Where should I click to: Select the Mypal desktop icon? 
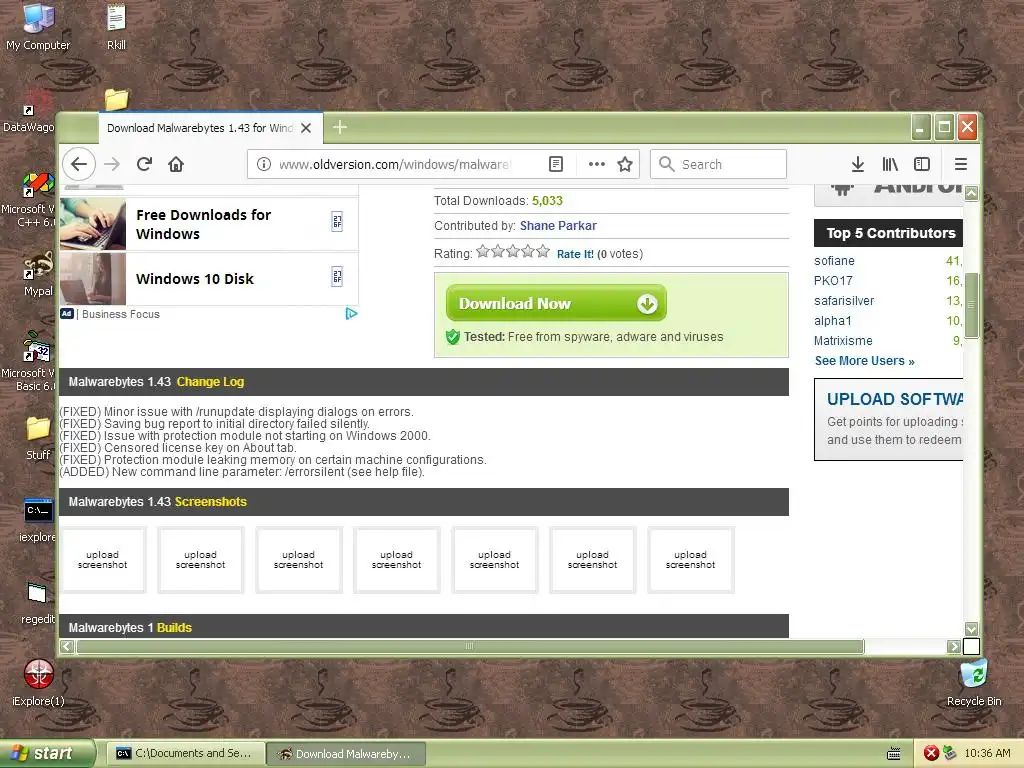tap(38, 274)
